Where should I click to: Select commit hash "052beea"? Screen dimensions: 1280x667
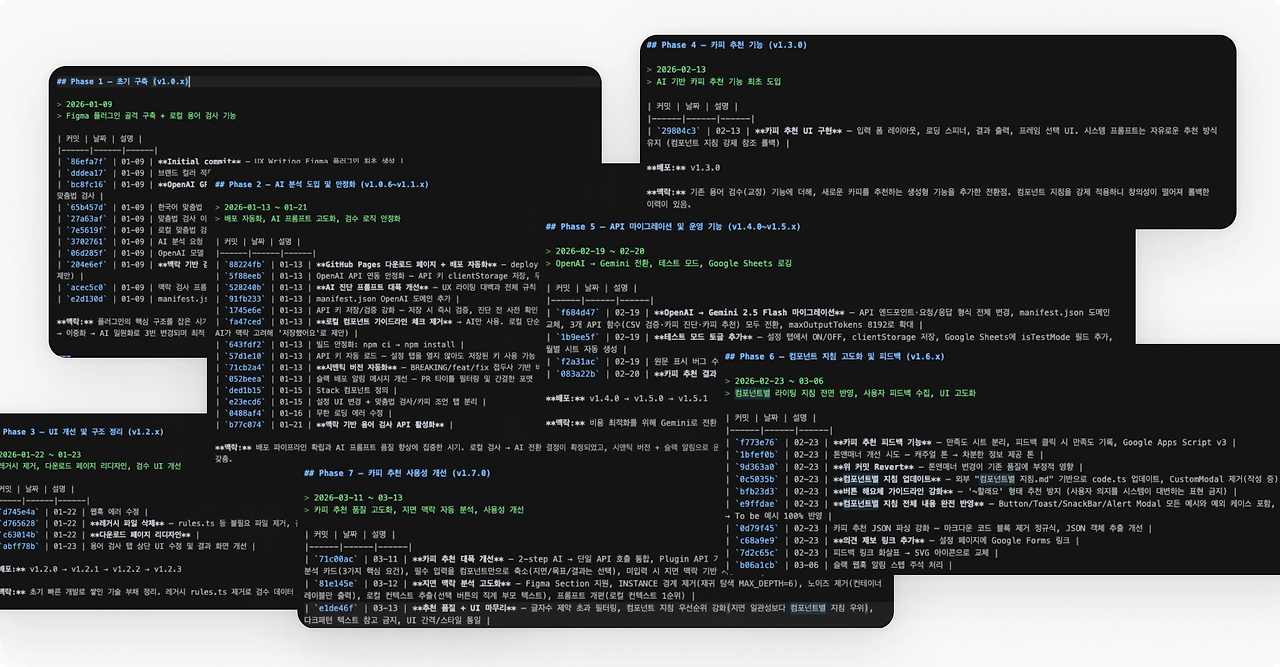pos(246,379)
